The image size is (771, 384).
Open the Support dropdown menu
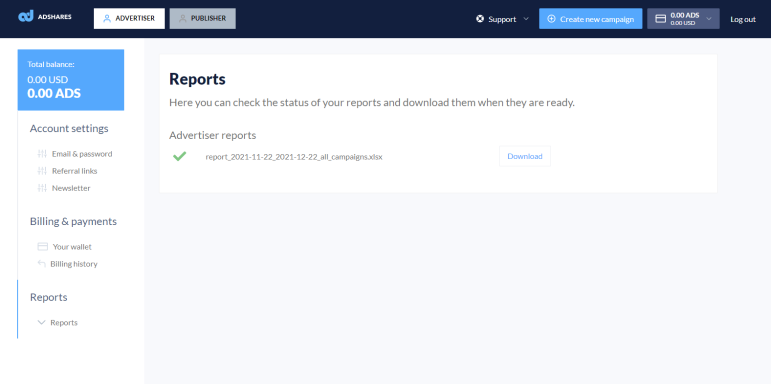coord(503,19)
